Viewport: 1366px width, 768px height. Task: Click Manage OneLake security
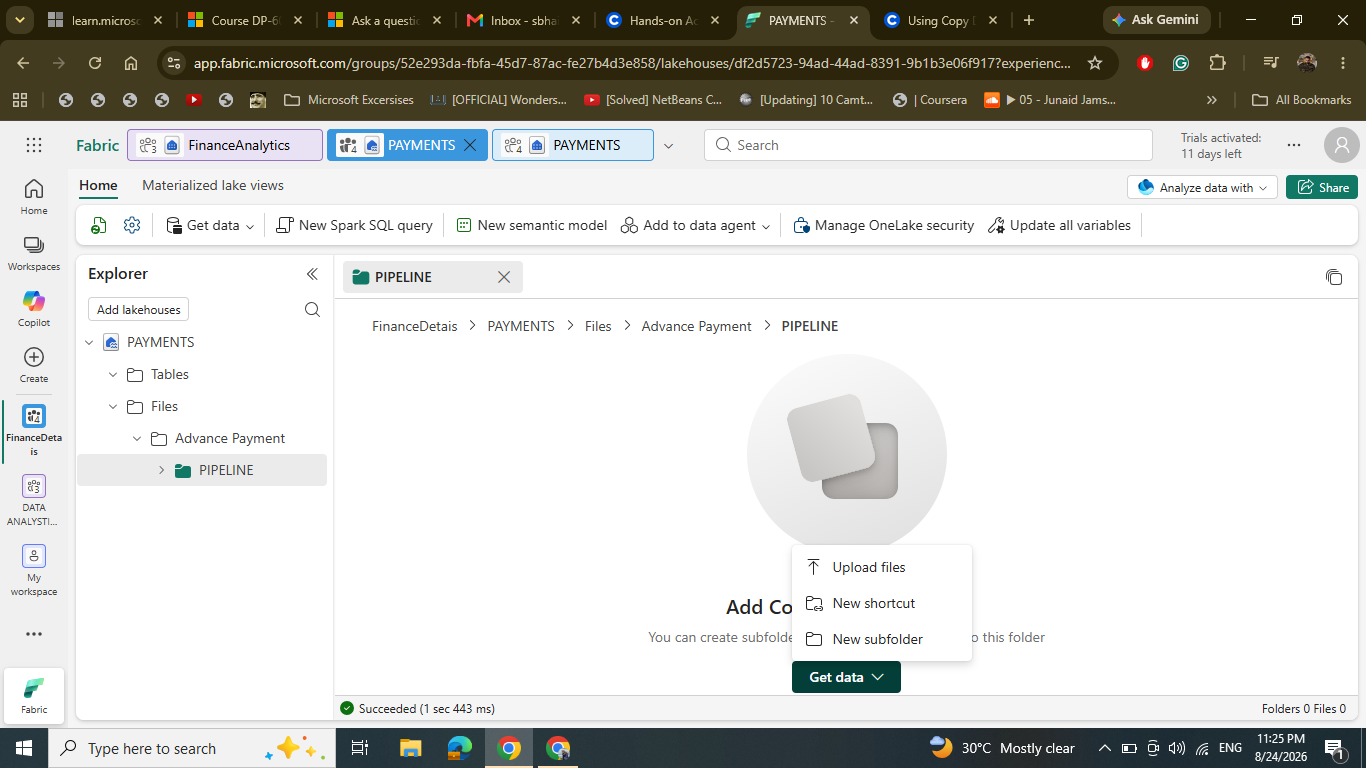point(883,225)
